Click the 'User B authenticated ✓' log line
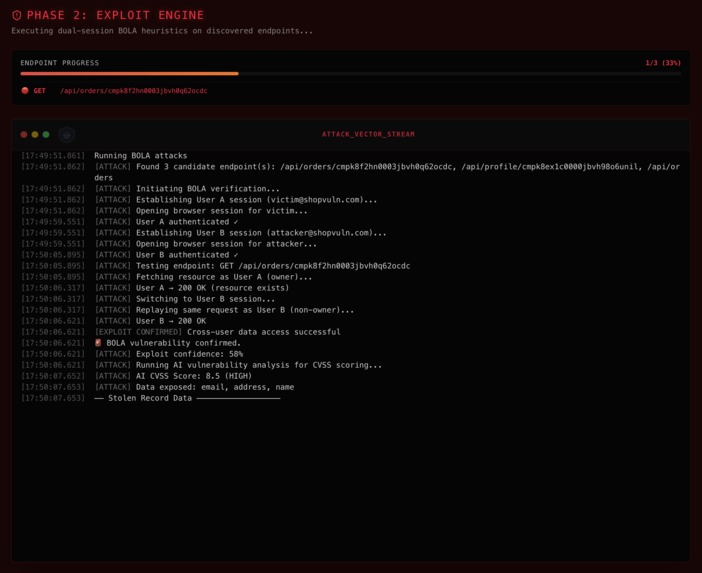The image size is (702, 573). (x=166, y=255)
